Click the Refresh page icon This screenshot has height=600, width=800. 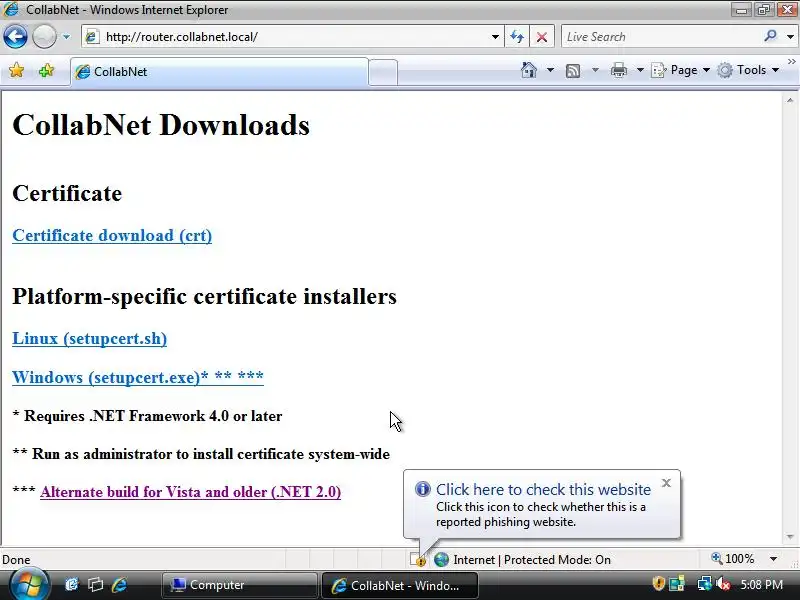(x=517, y=37)
